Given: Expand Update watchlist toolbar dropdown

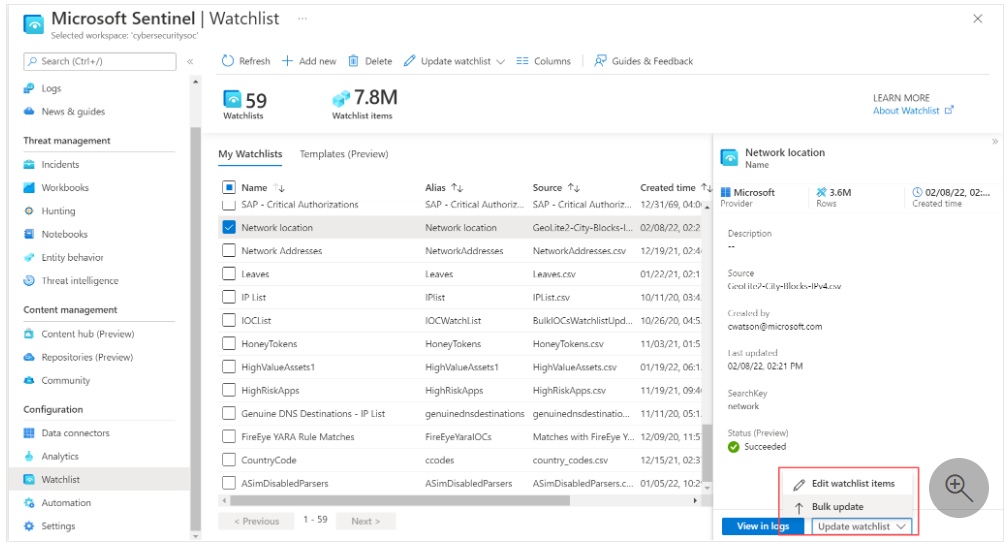Looking at the screenshot, I should 454,61.
